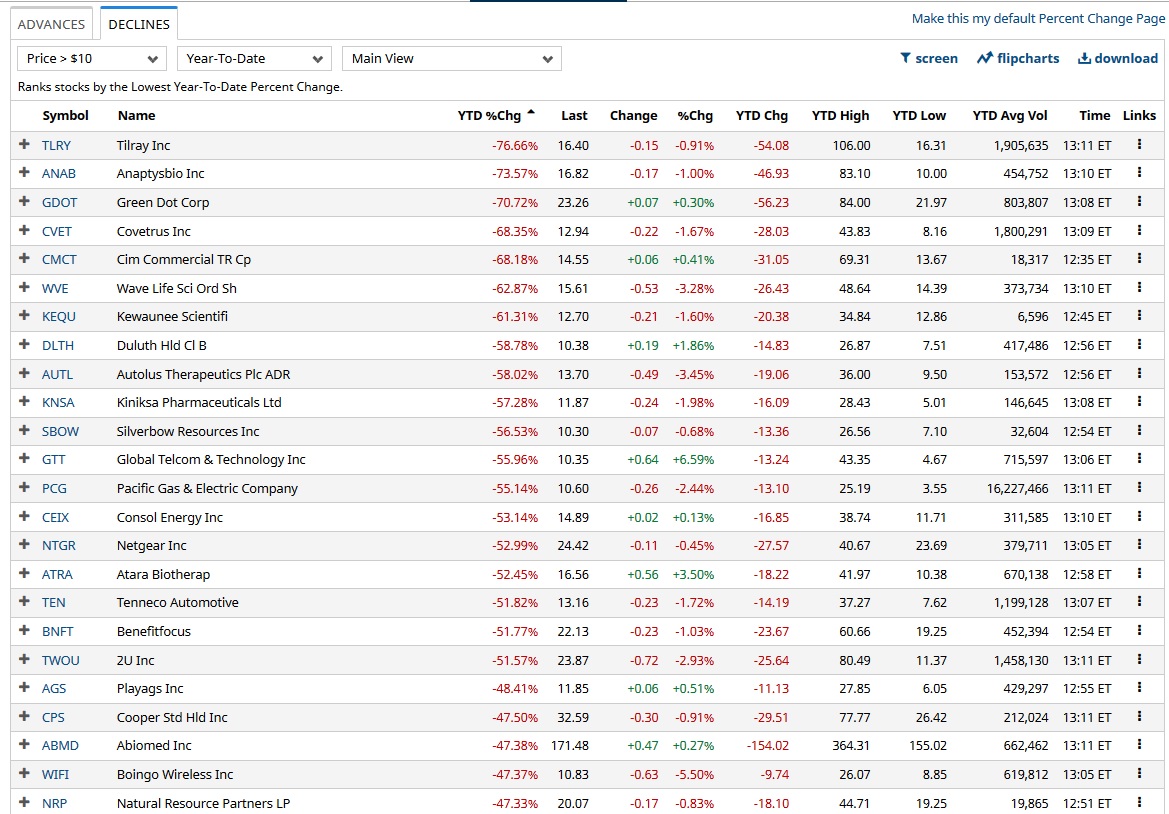The width and height of the screenshot is (1169, 814).
Task: Expand the SBOW row details
Action: point(24,430)
